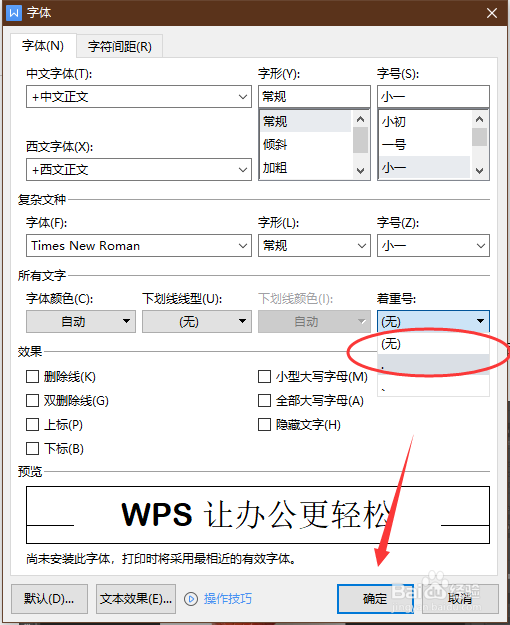510x625 pixels.
Task: Switch to the 字体(N) tab
Action: tap(43, 46)
